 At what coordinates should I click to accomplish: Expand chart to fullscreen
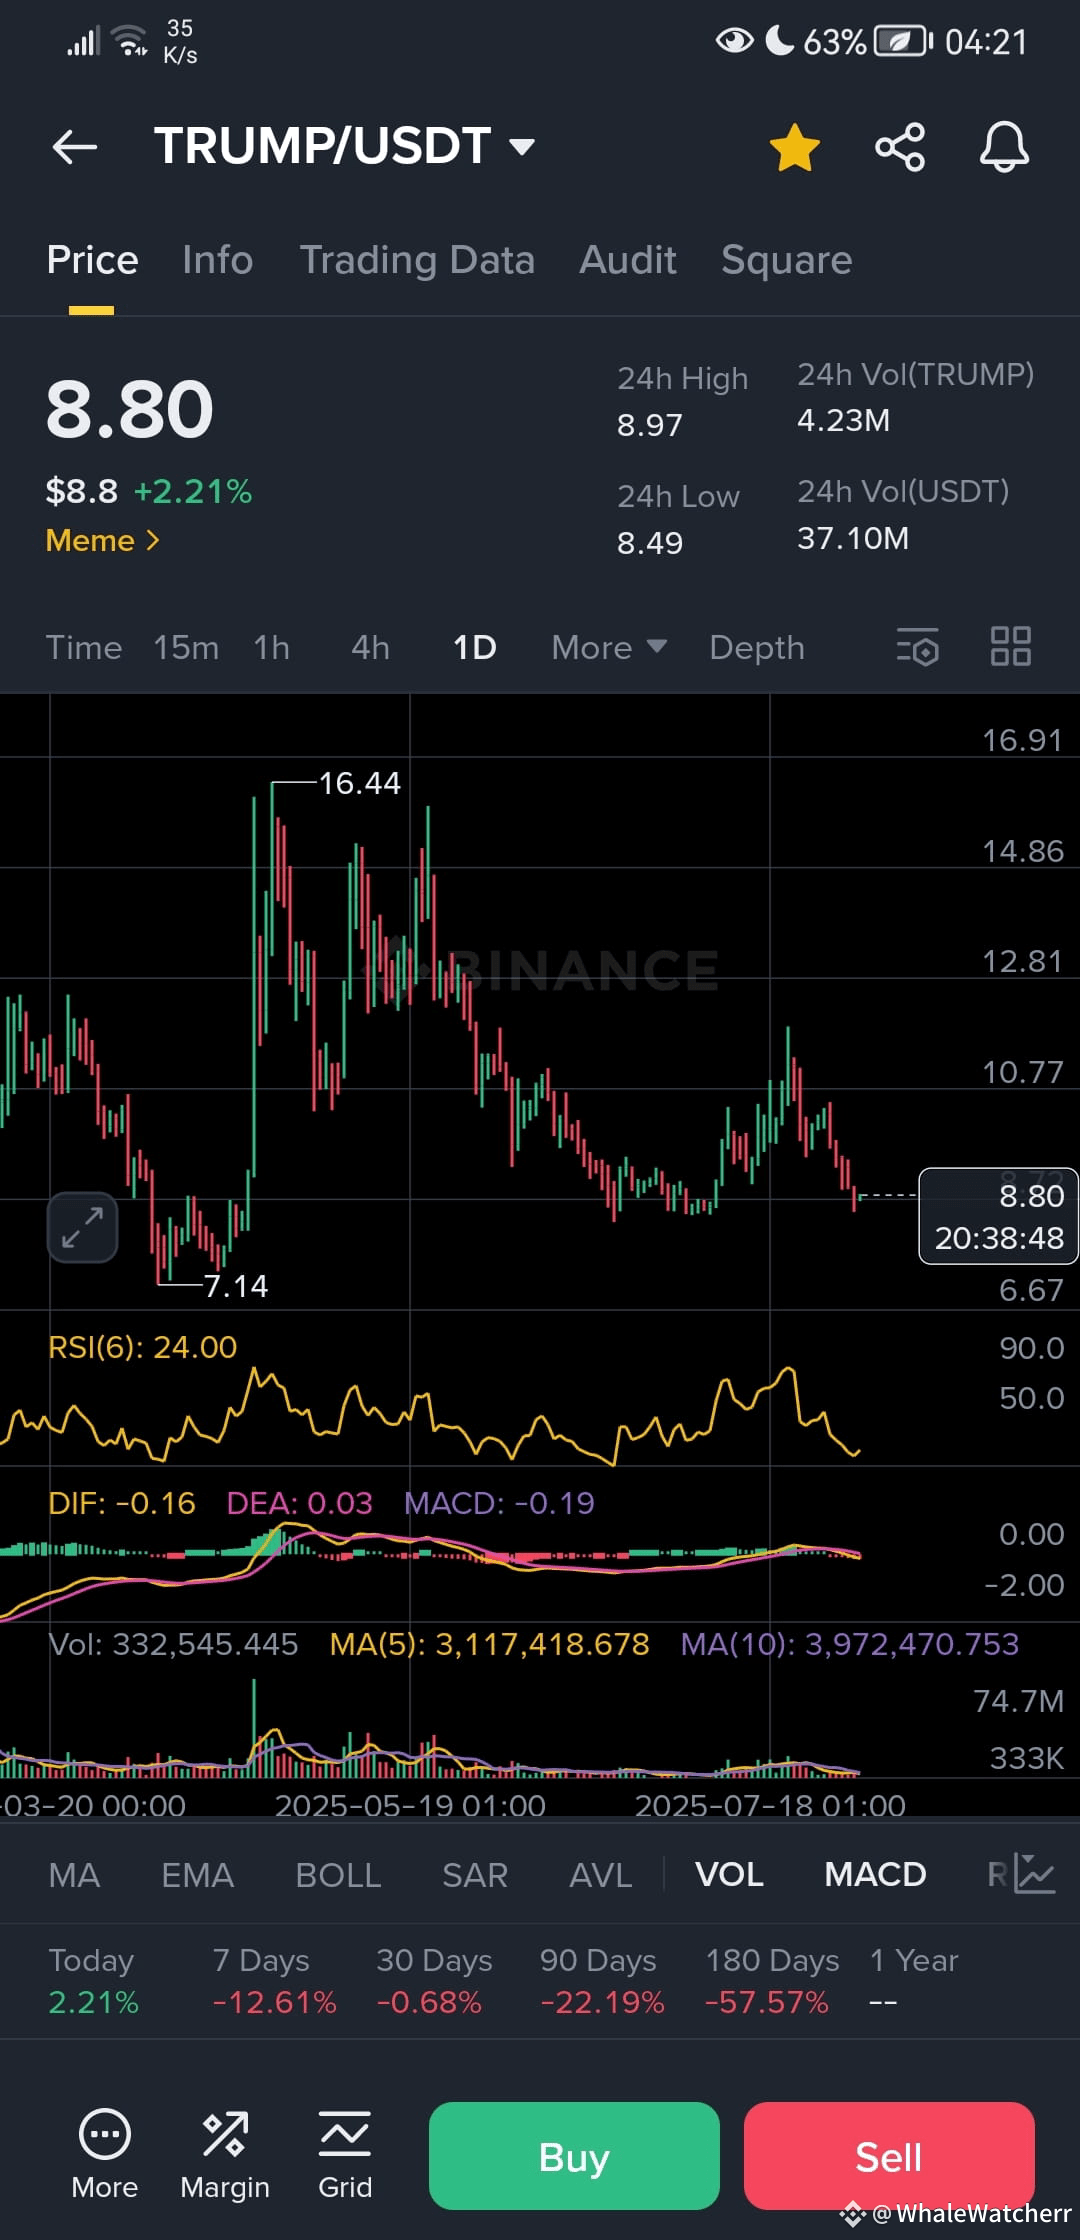[x=82, y=1227]
